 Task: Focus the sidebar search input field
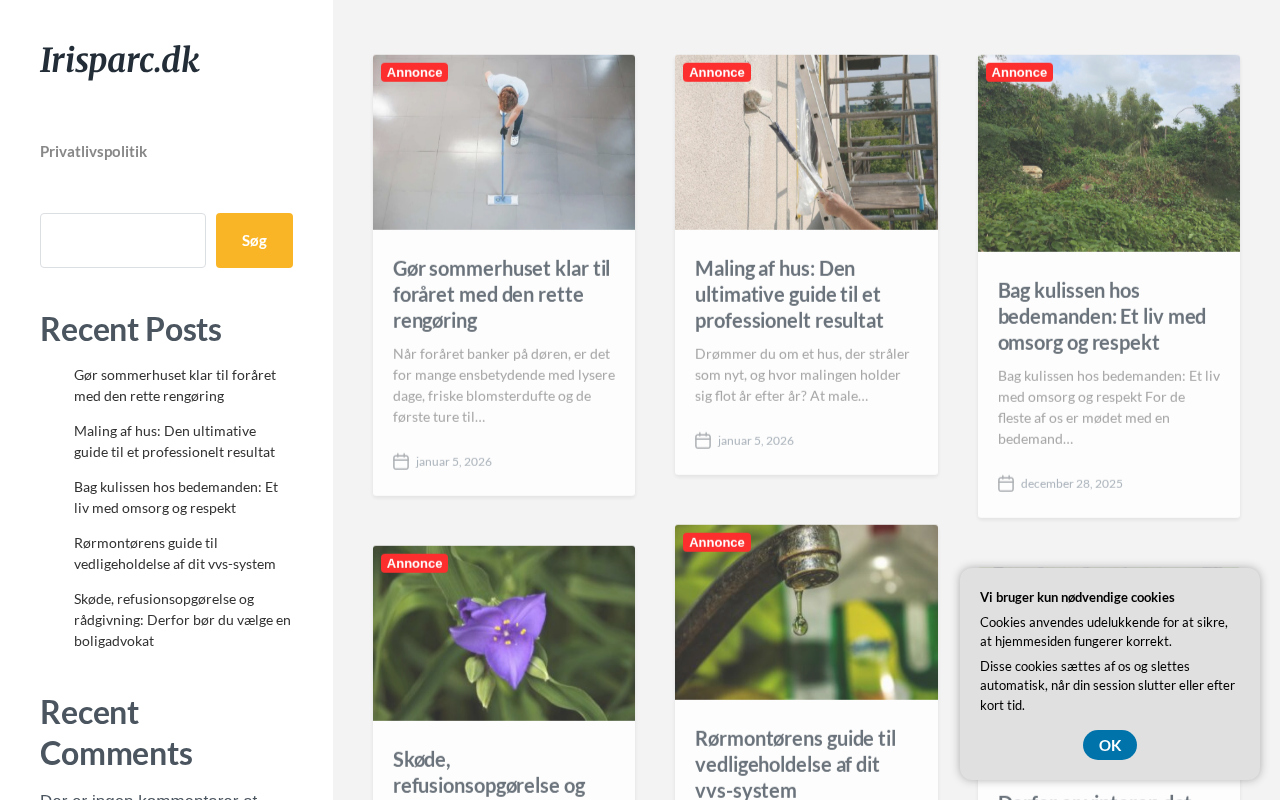(123, 240)
